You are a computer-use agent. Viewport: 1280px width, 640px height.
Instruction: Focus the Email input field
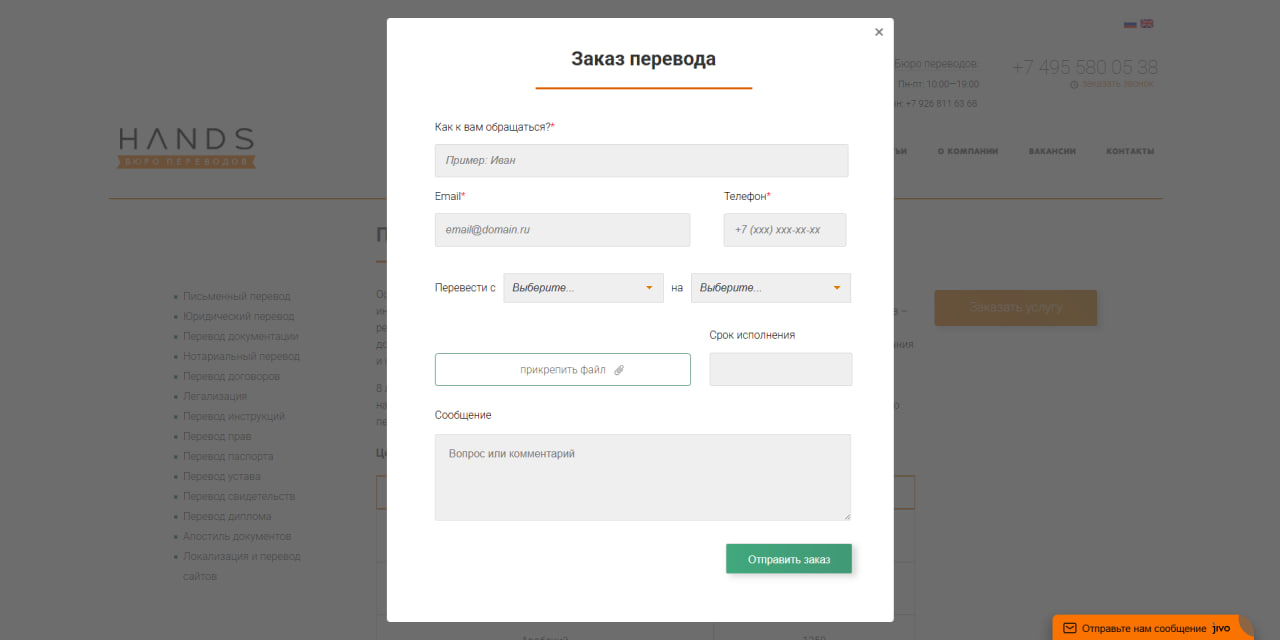(562, 230)
